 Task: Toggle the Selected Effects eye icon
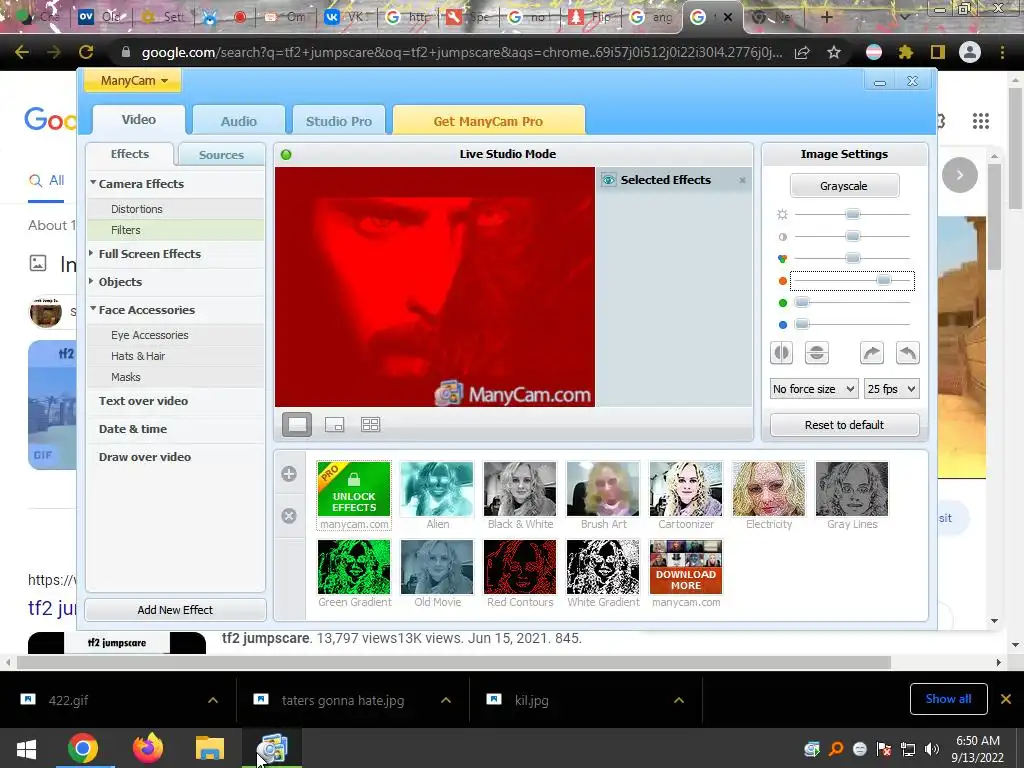tap(609, 180)
